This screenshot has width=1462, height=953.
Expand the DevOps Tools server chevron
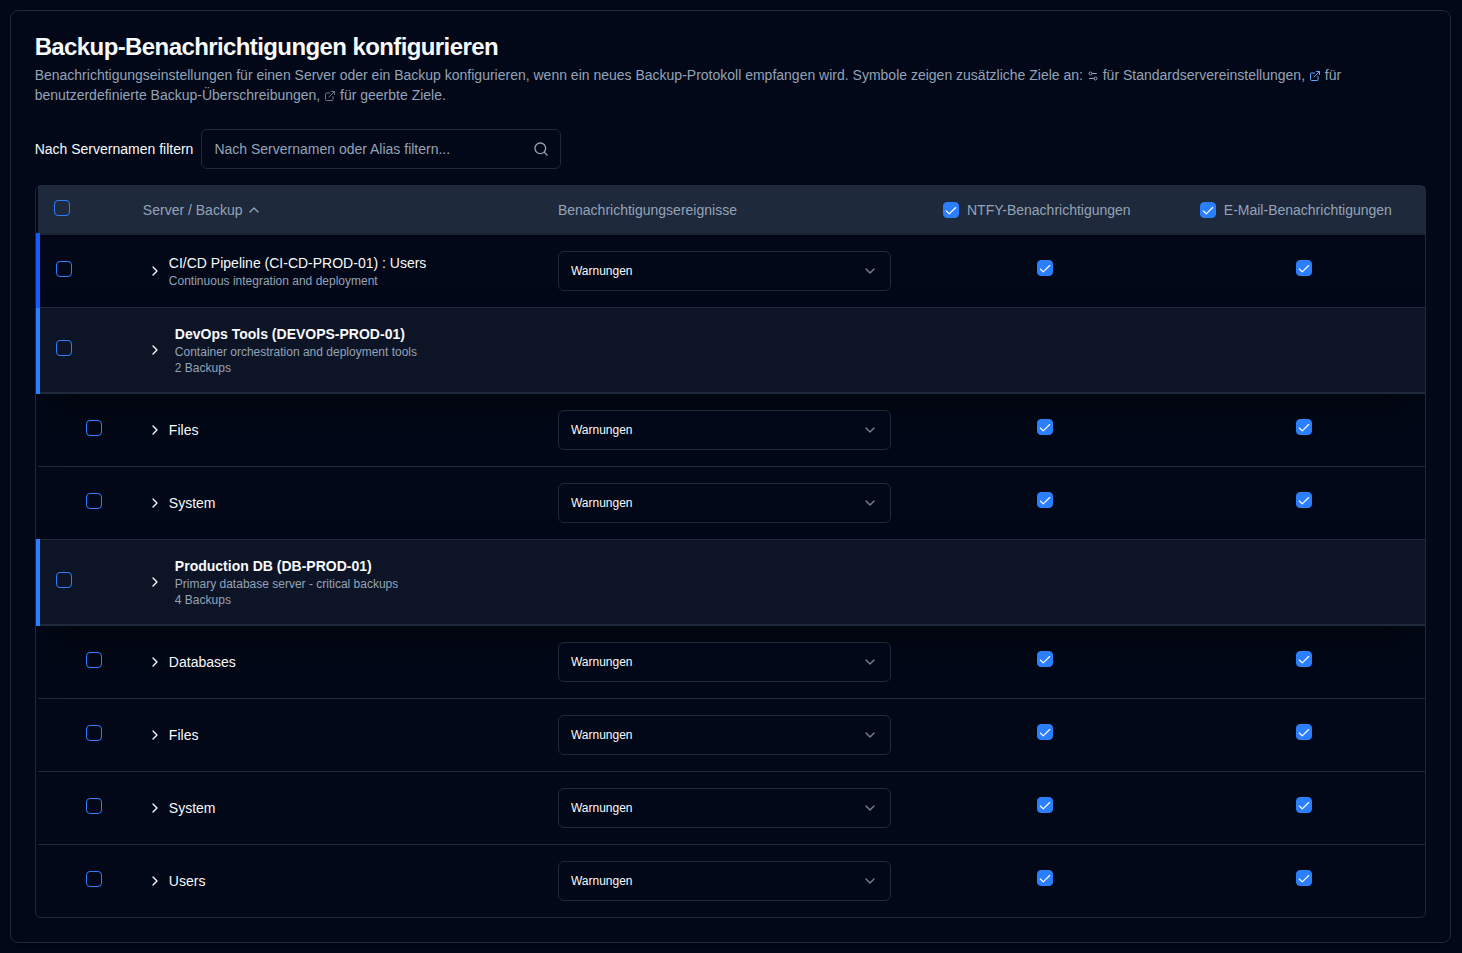[x=155, y=350]
